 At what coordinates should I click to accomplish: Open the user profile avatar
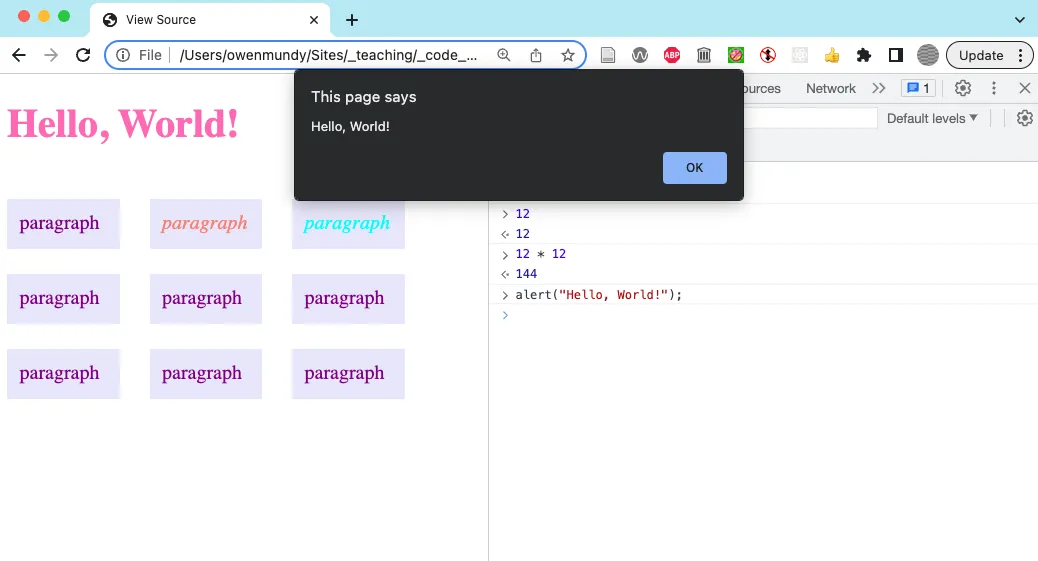click(927, 55)
